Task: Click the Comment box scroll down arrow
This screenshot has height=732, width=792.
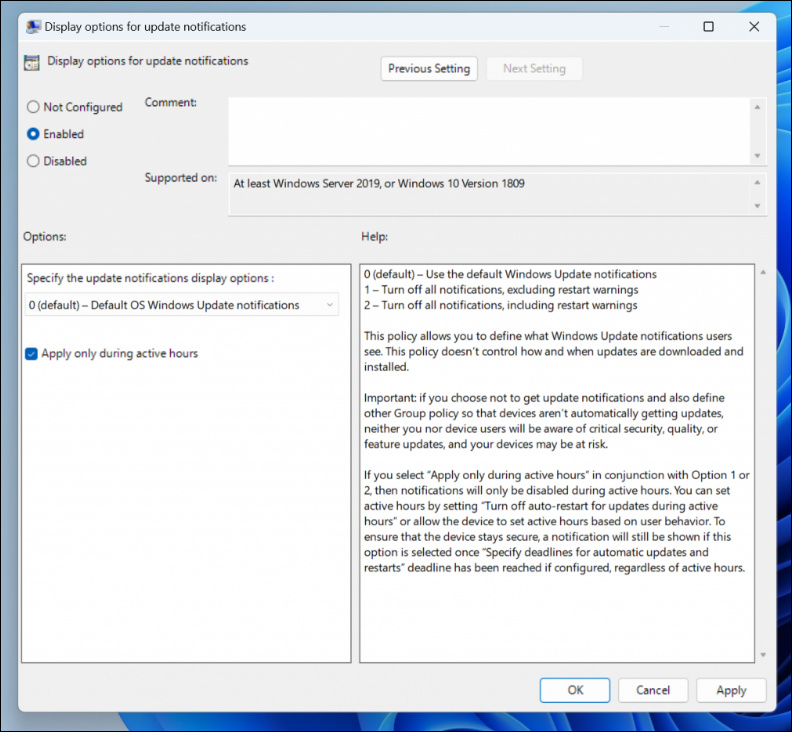Action: pyautogui.click(x=757, y=156)
